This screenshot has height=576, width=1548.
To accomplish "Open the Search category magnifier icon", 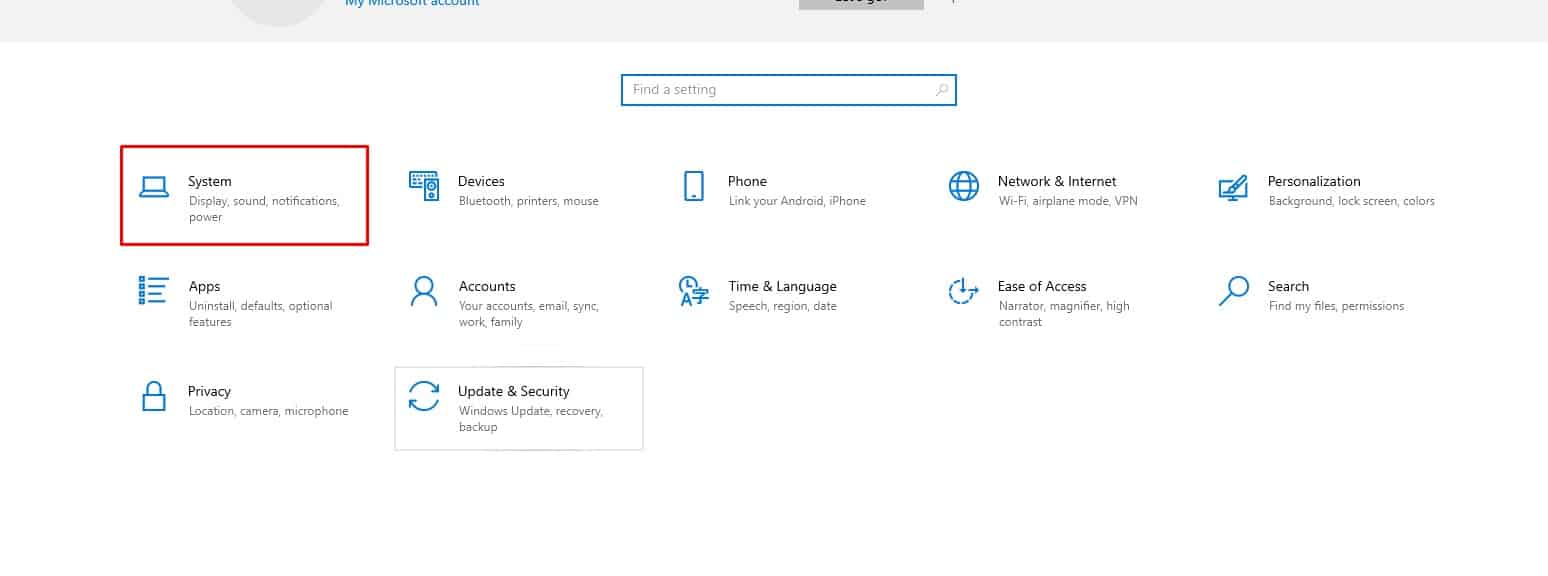I will pos(1234,291).
